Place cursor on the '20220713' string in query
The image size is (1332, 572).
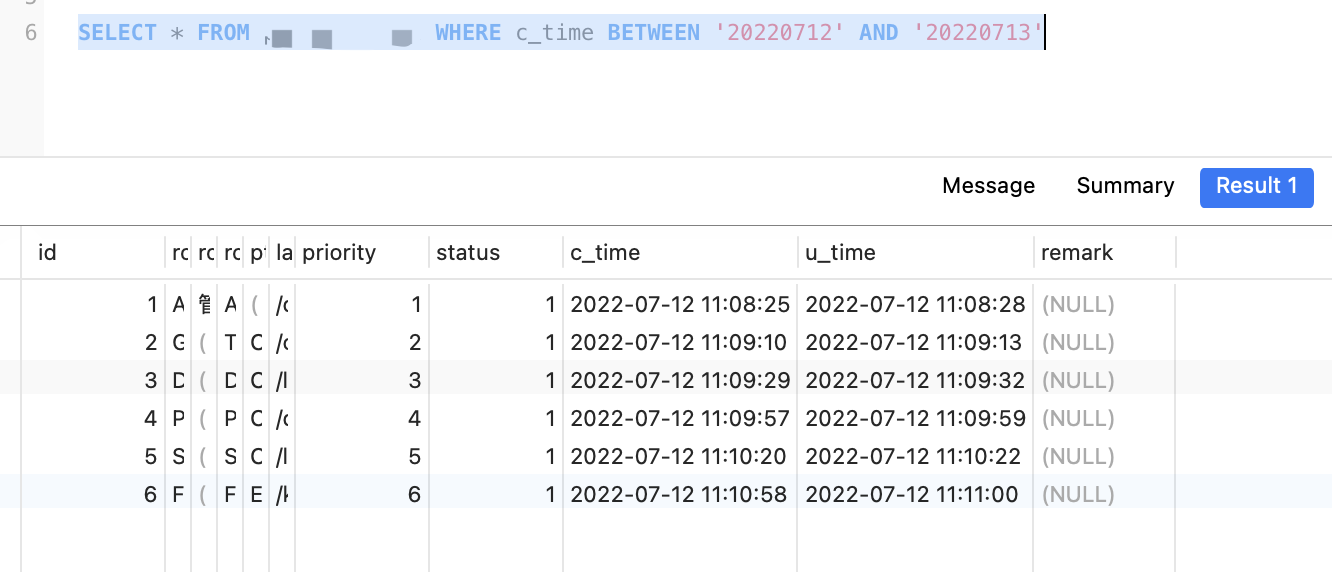tap(978, 33)
